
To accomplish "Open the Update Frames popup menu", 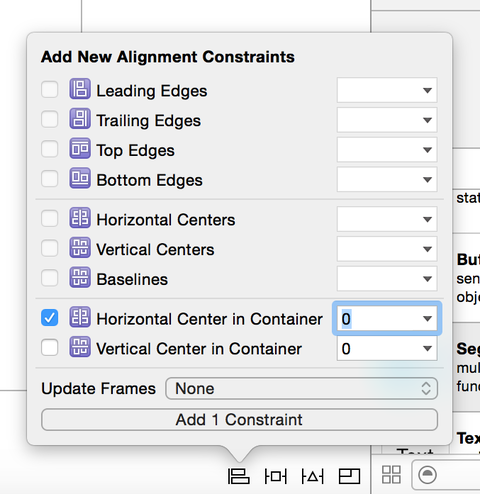I will click(301, 388).
